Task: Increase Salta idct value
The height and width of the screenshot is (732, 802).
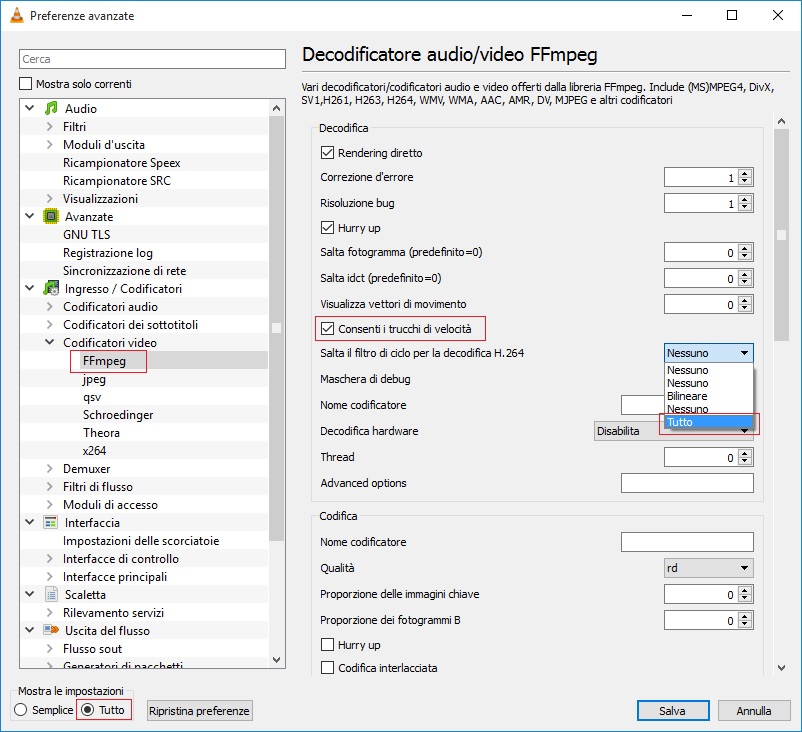Action: (745, 274)
